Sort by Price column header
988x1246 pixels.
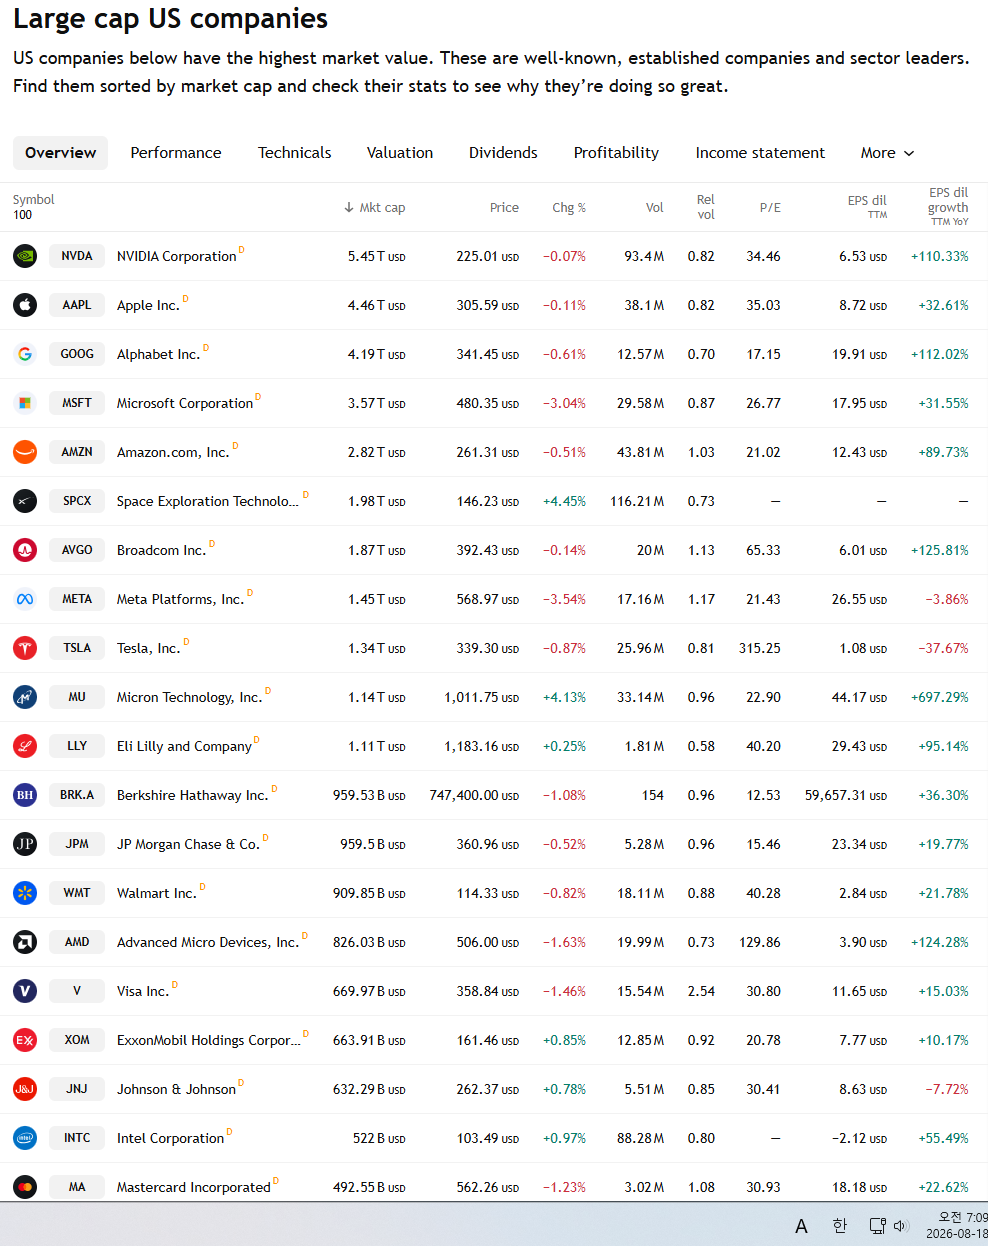pos(504,208)
